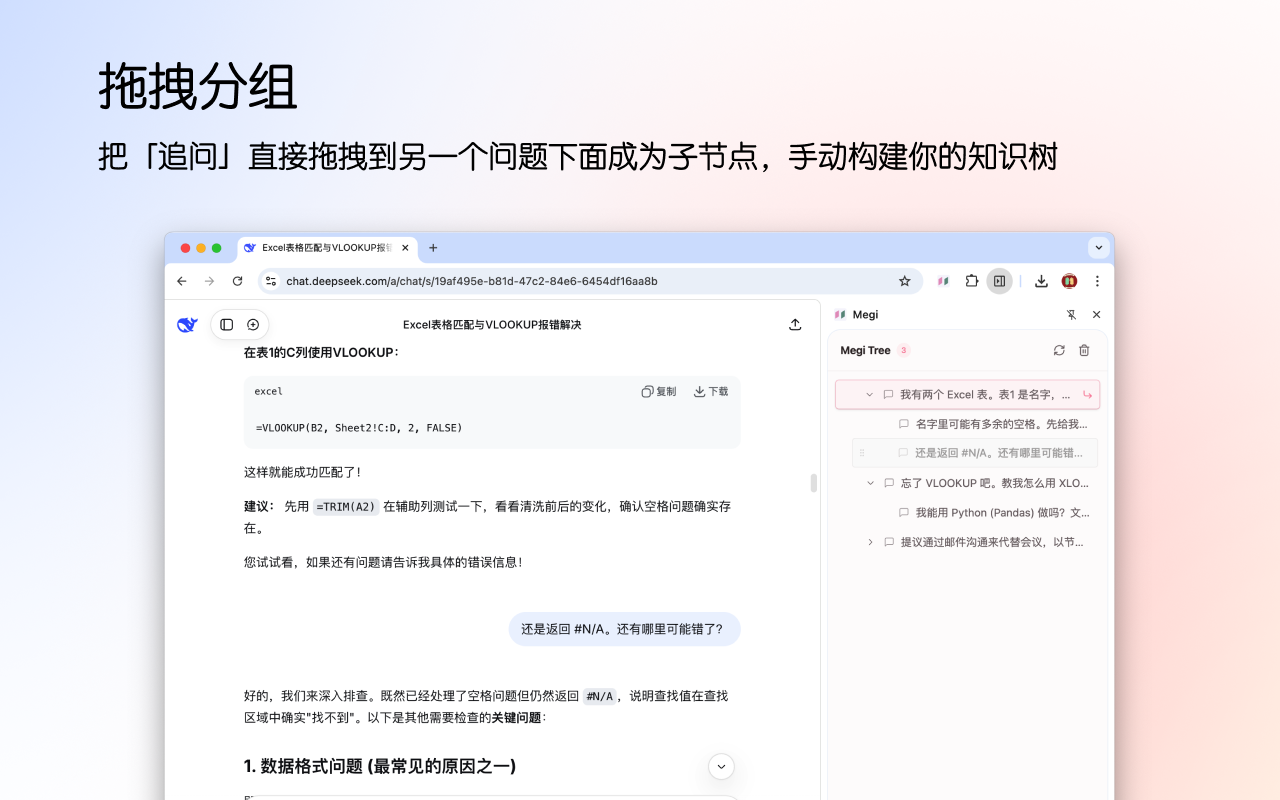Toggle the pin icon in Megi panel header
1280x800 pixels.
click(x=1071, y=314)
